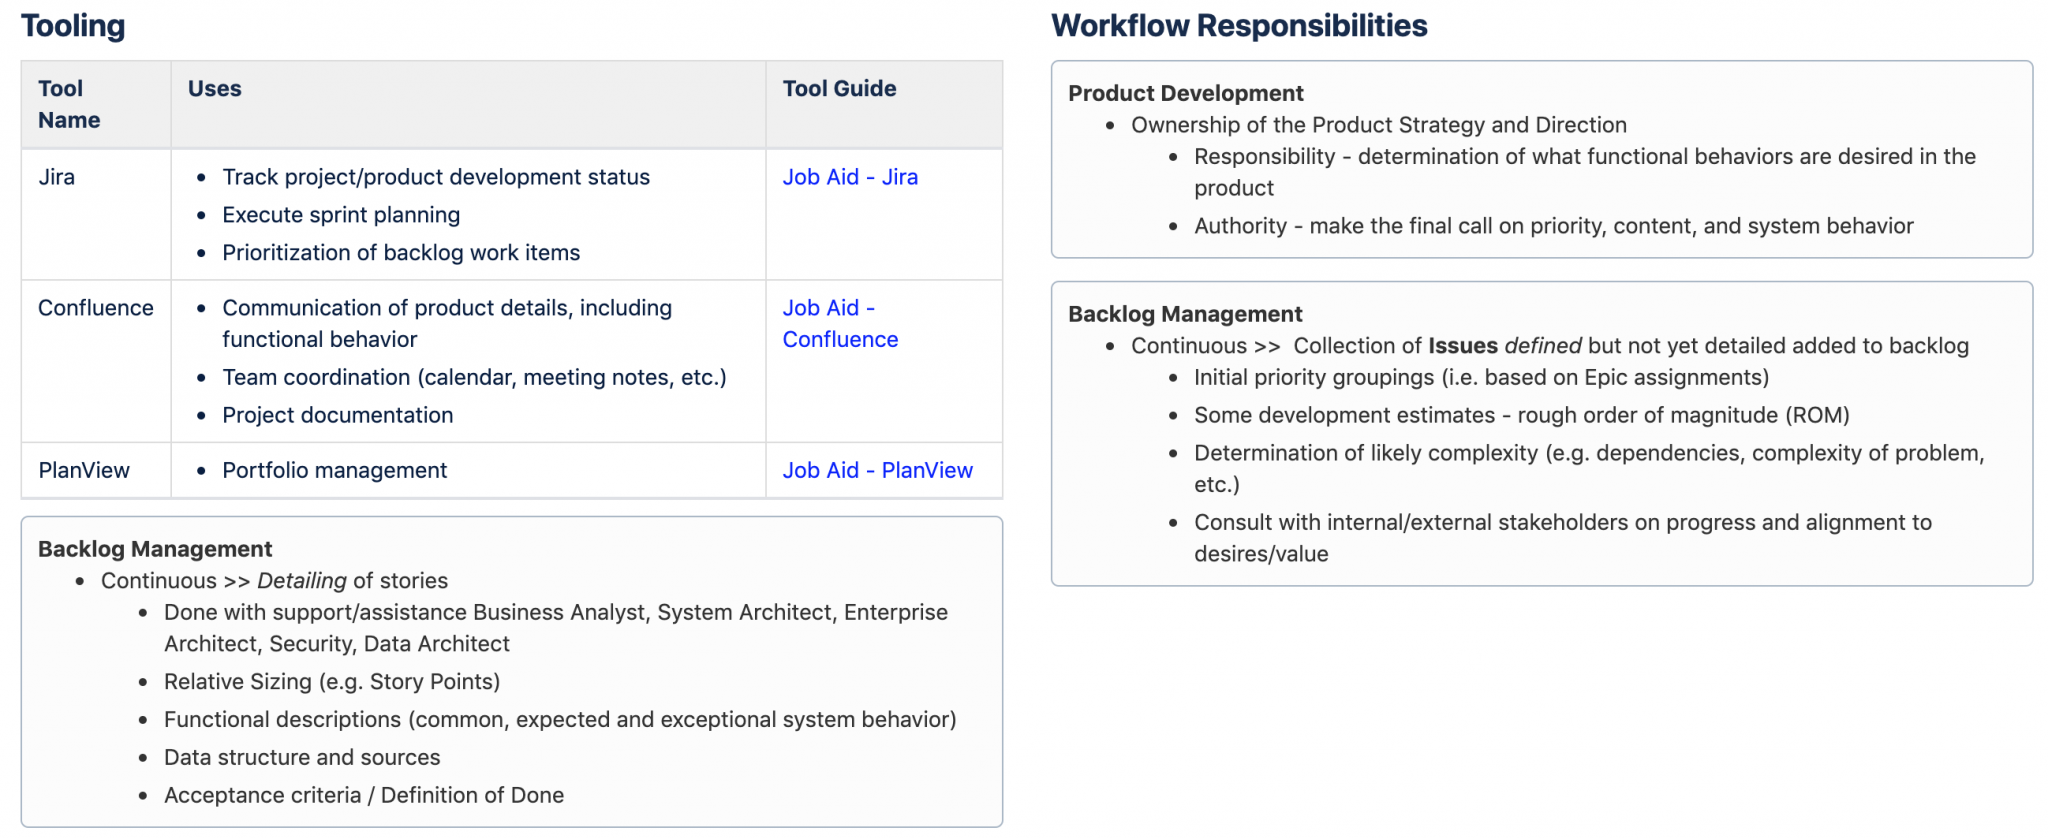Open the Job Aid - Confluence link
Viewport: 2048px width, 839px height.
pos(839,324)
